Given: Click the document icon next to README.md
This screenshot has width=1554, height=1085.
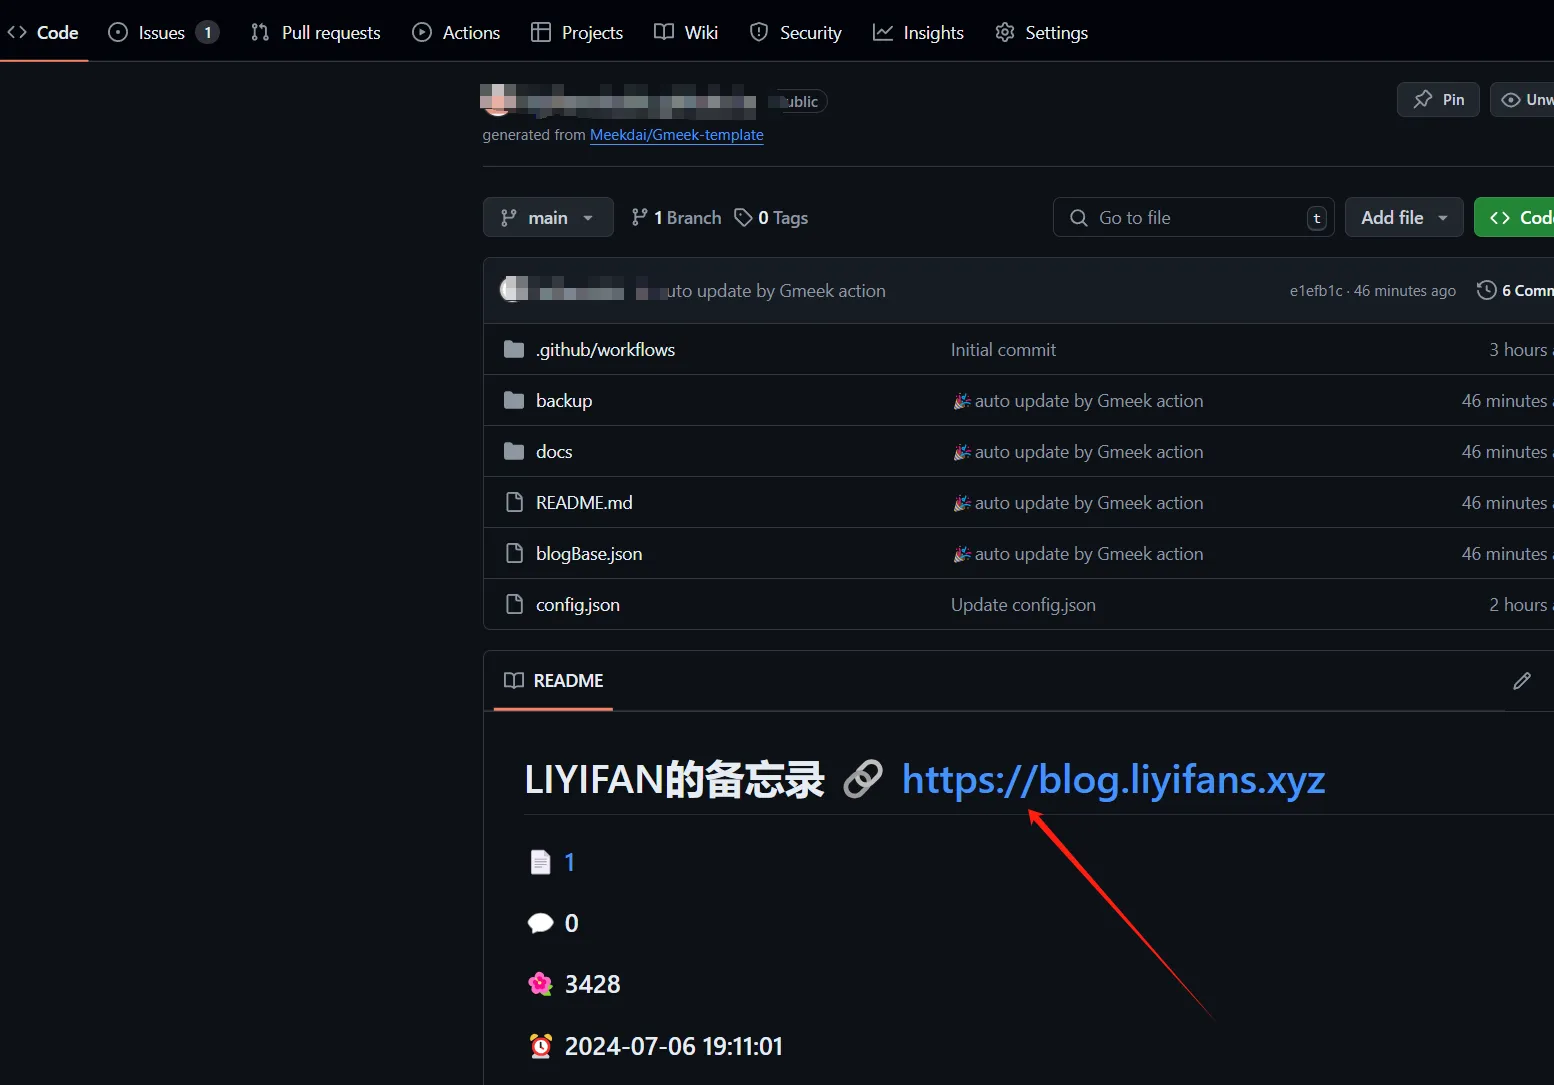Looking at the screenshot, I should (x=514, y=503).
